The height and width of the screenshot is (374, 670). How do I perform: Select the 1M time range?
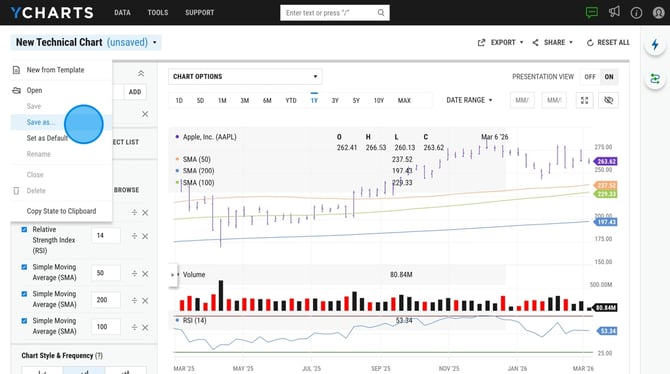(222, 101)
